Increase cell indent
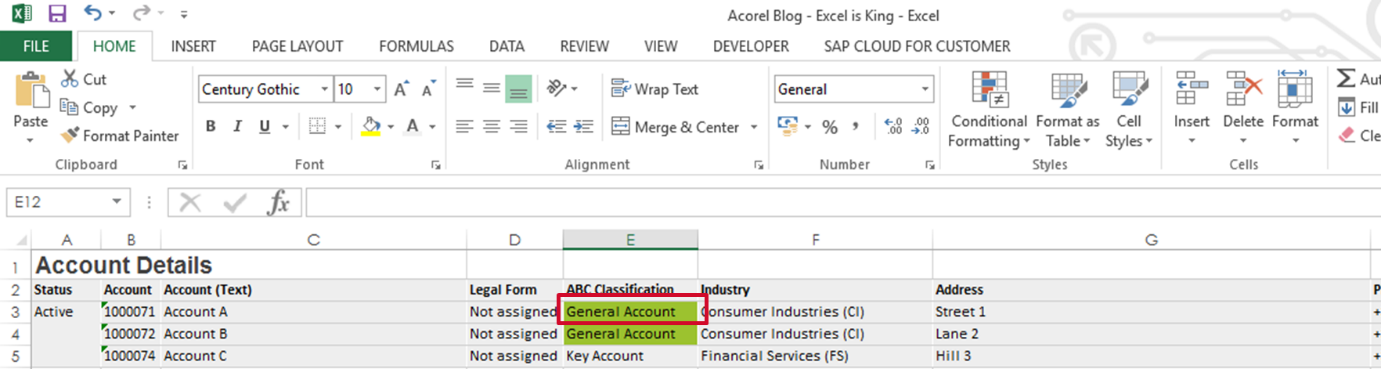 (583, 126)
